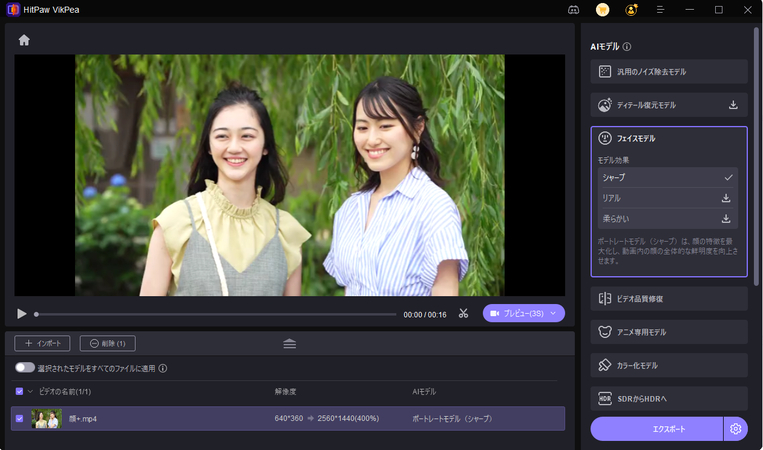The width and height of the screenshot is (763, 450).
Task: Click the 640*360 source resolution
Action: click(x=289, y=418)
